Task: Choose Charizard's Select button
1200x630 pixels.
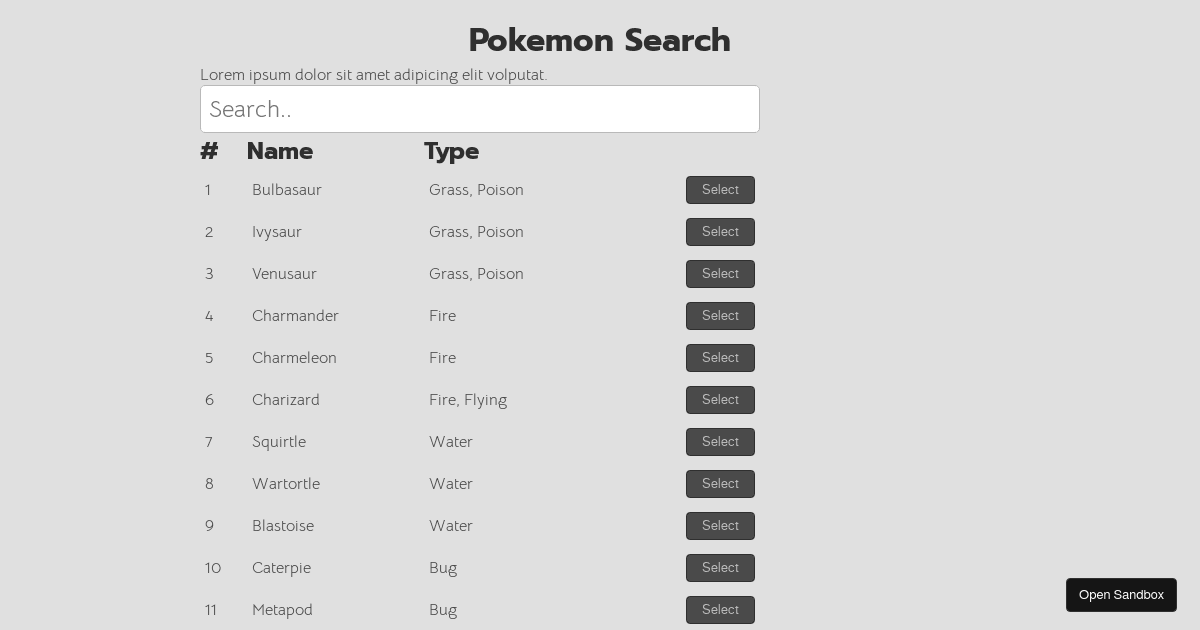Action: coord(720,400)
